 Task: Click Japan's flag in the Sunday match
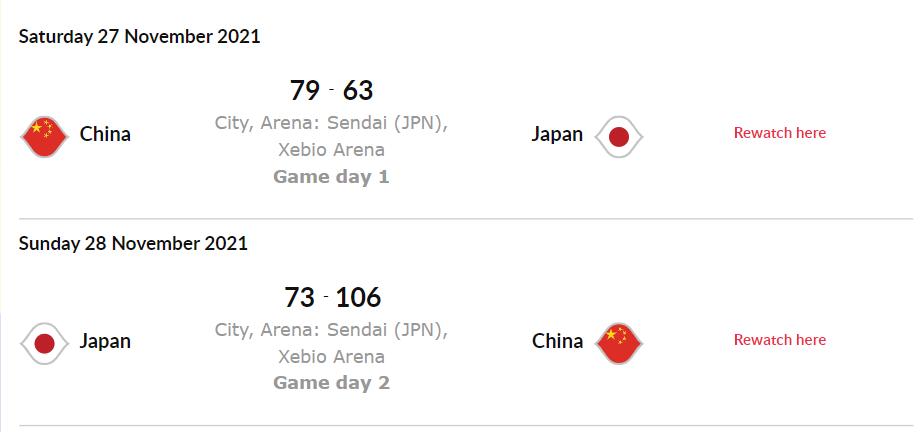[x=44, y=343]
